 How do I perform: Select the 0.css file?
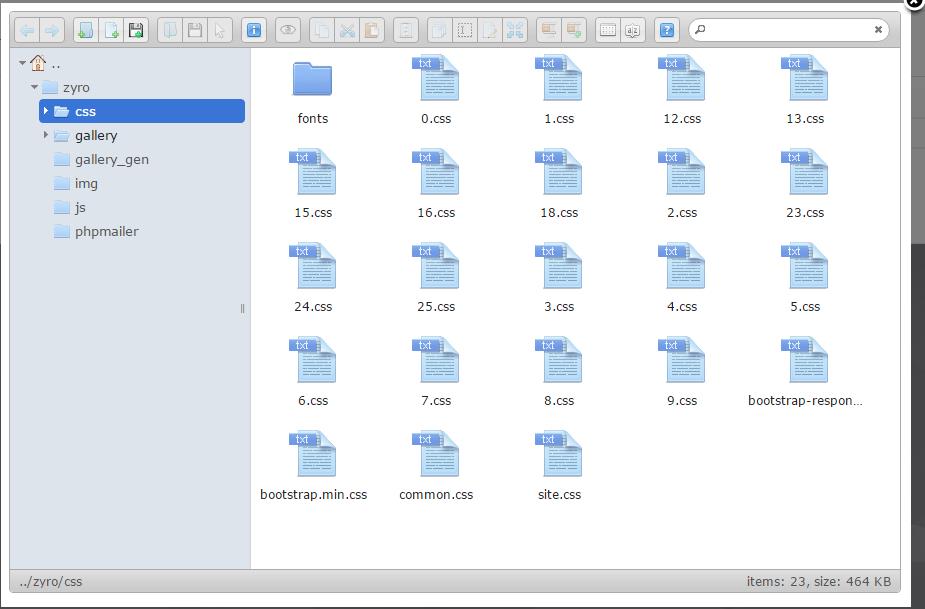pos(436,90)
